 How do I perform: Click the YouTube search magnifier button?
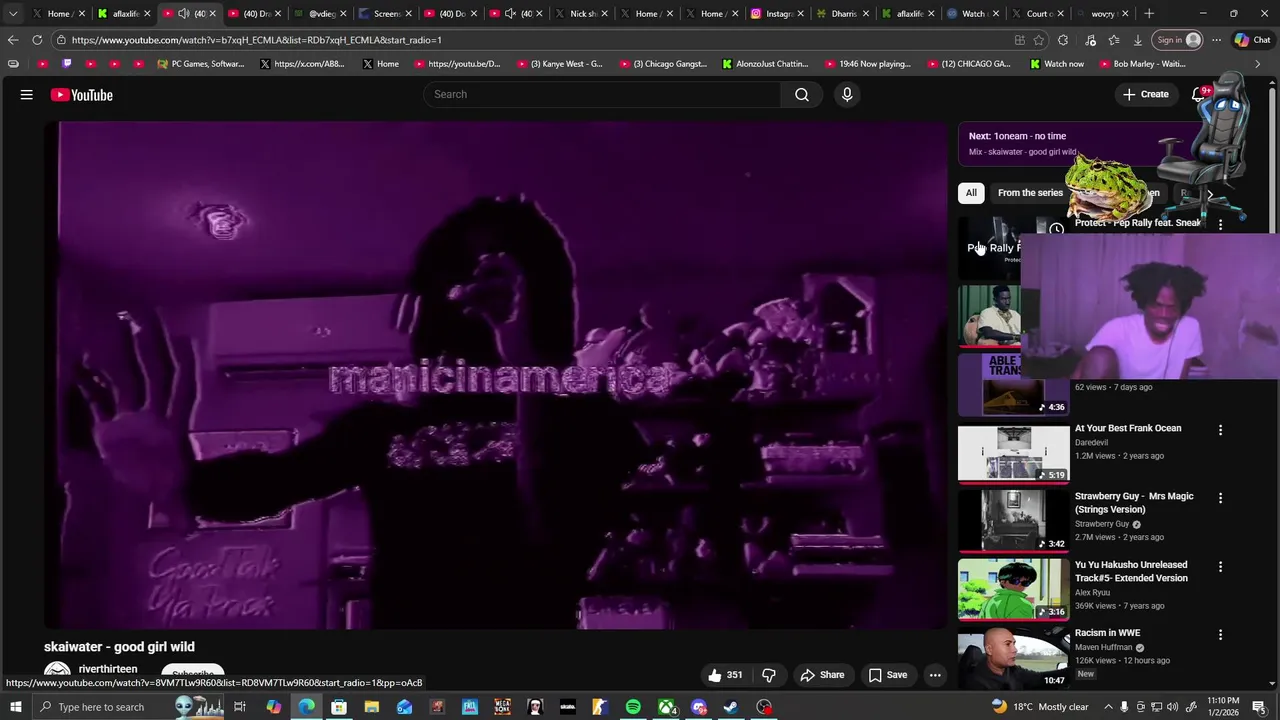[x=802, y=94]
